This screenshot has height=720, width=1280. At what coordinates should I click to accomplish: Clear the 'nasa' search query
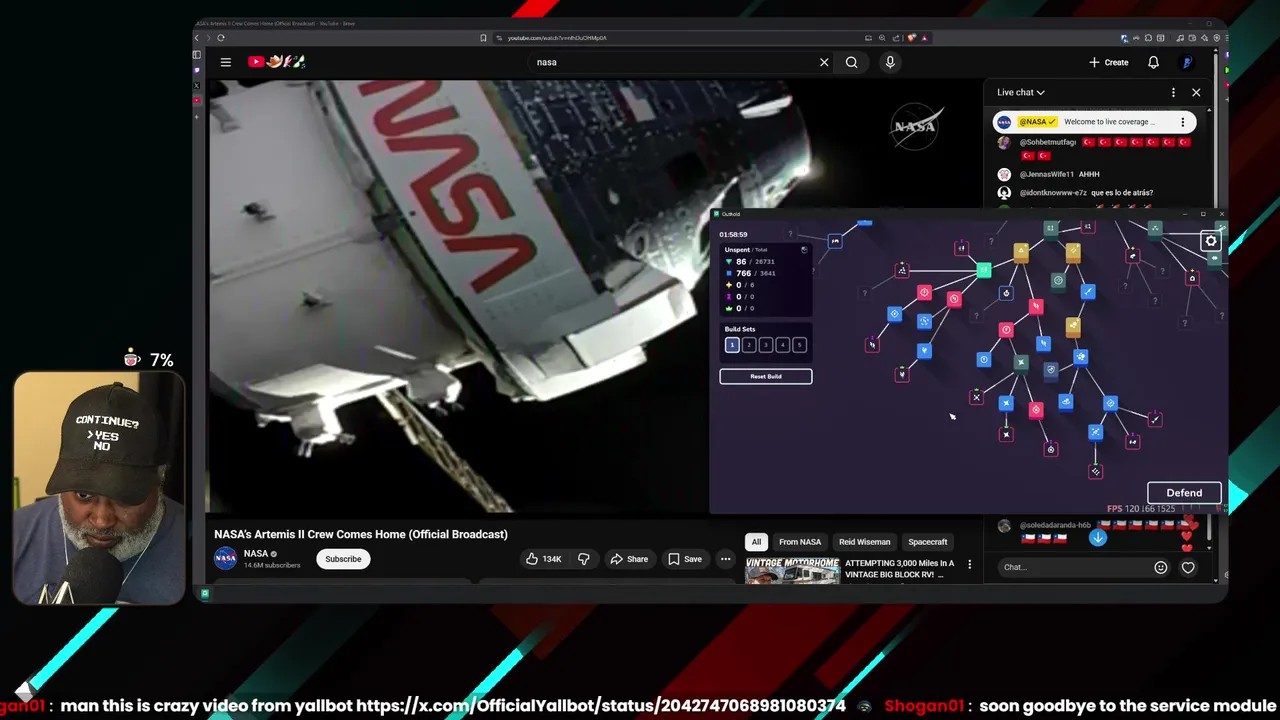tap(824, 62)
